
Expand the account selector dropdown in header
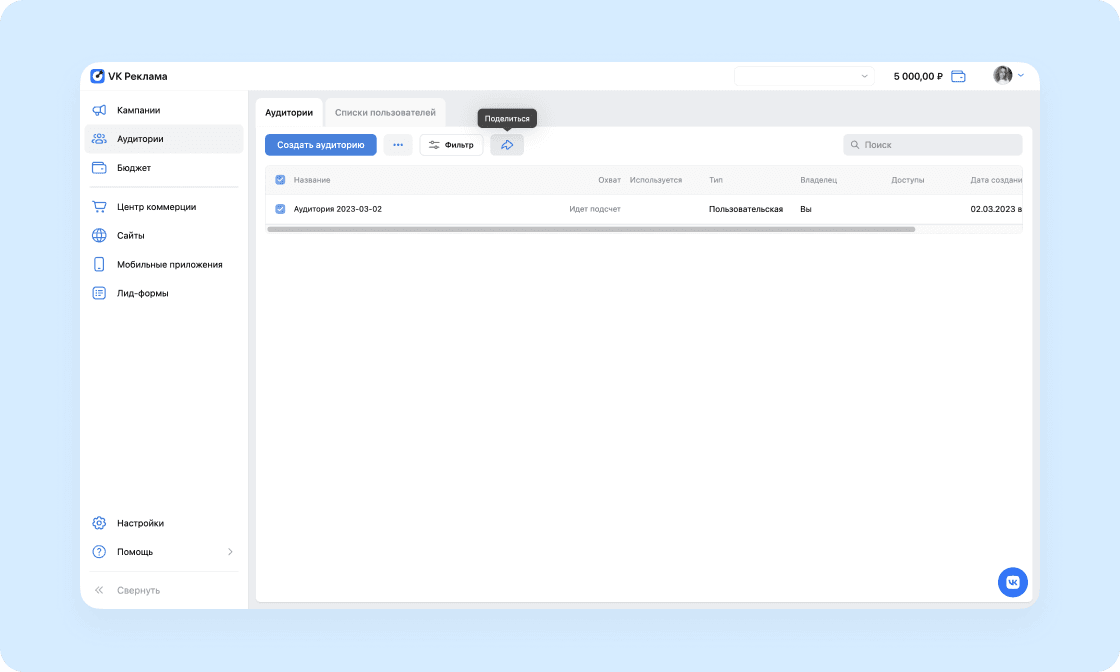pyautogui.click(x=804, y=76)
